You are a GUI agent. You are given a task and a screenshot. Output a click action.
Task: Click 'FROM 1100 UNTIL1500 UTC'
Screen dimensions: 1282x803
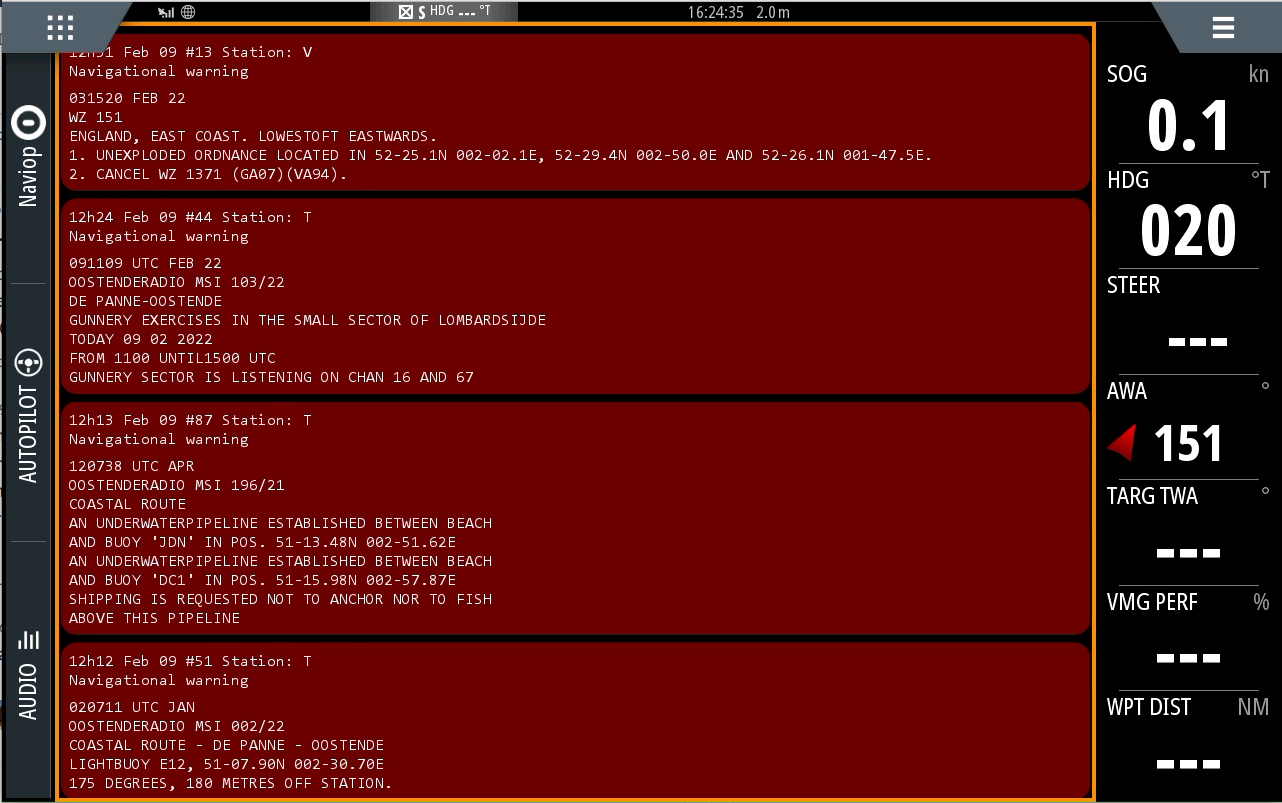coord(173,358)
